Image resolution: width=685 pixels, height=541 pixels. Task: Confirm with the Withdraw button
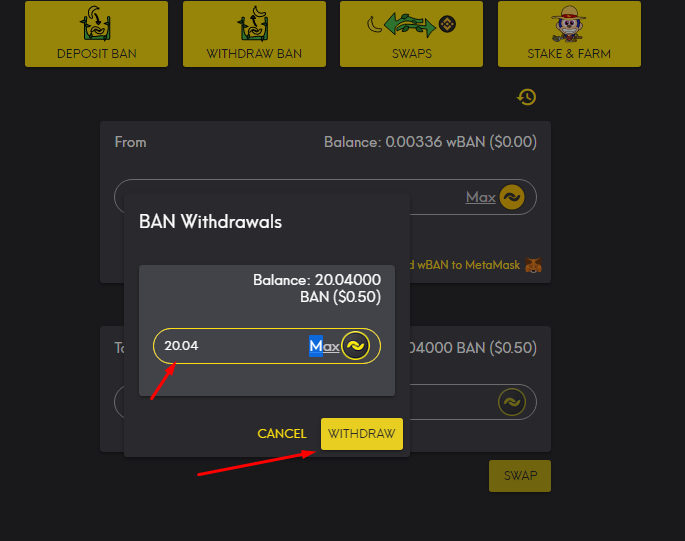click(x=362, y=434)
